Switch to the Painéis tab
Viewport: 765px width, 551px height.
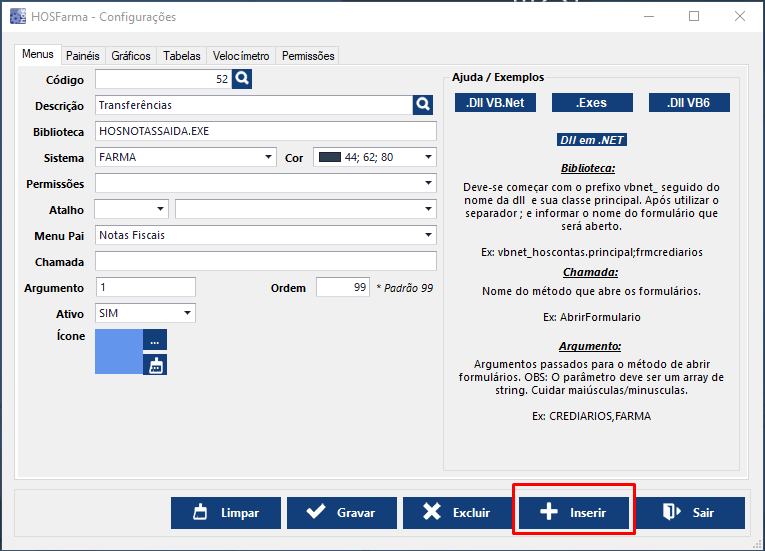[x=83, y=56]
